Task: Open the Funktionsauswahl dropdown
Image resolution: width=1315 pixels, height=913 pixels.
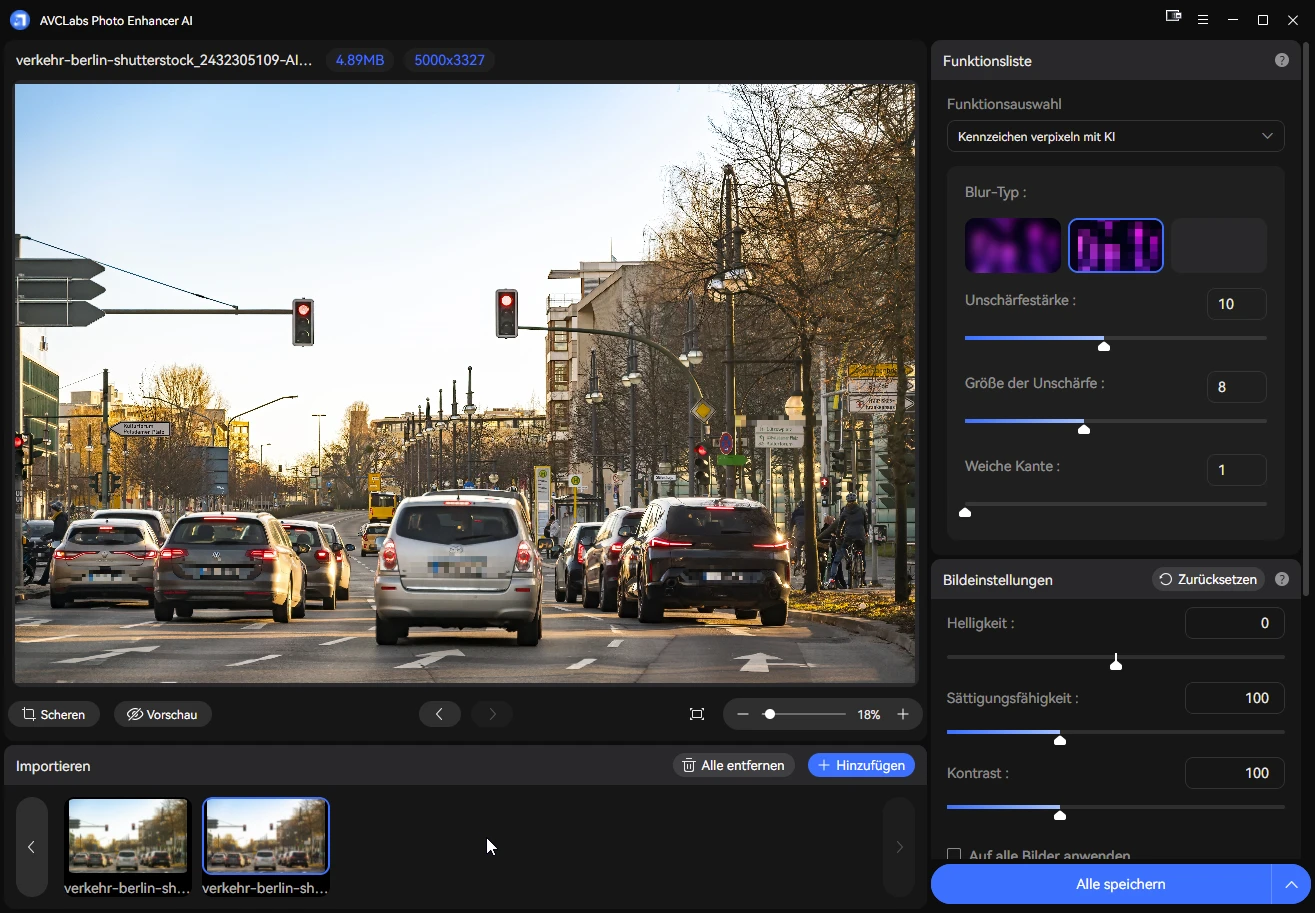Action: 1115,136
